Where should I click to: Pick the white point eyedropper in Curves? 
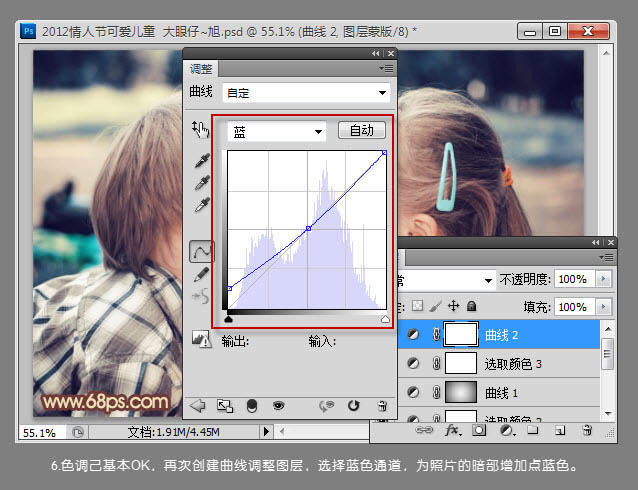click(x=202, y=205)
